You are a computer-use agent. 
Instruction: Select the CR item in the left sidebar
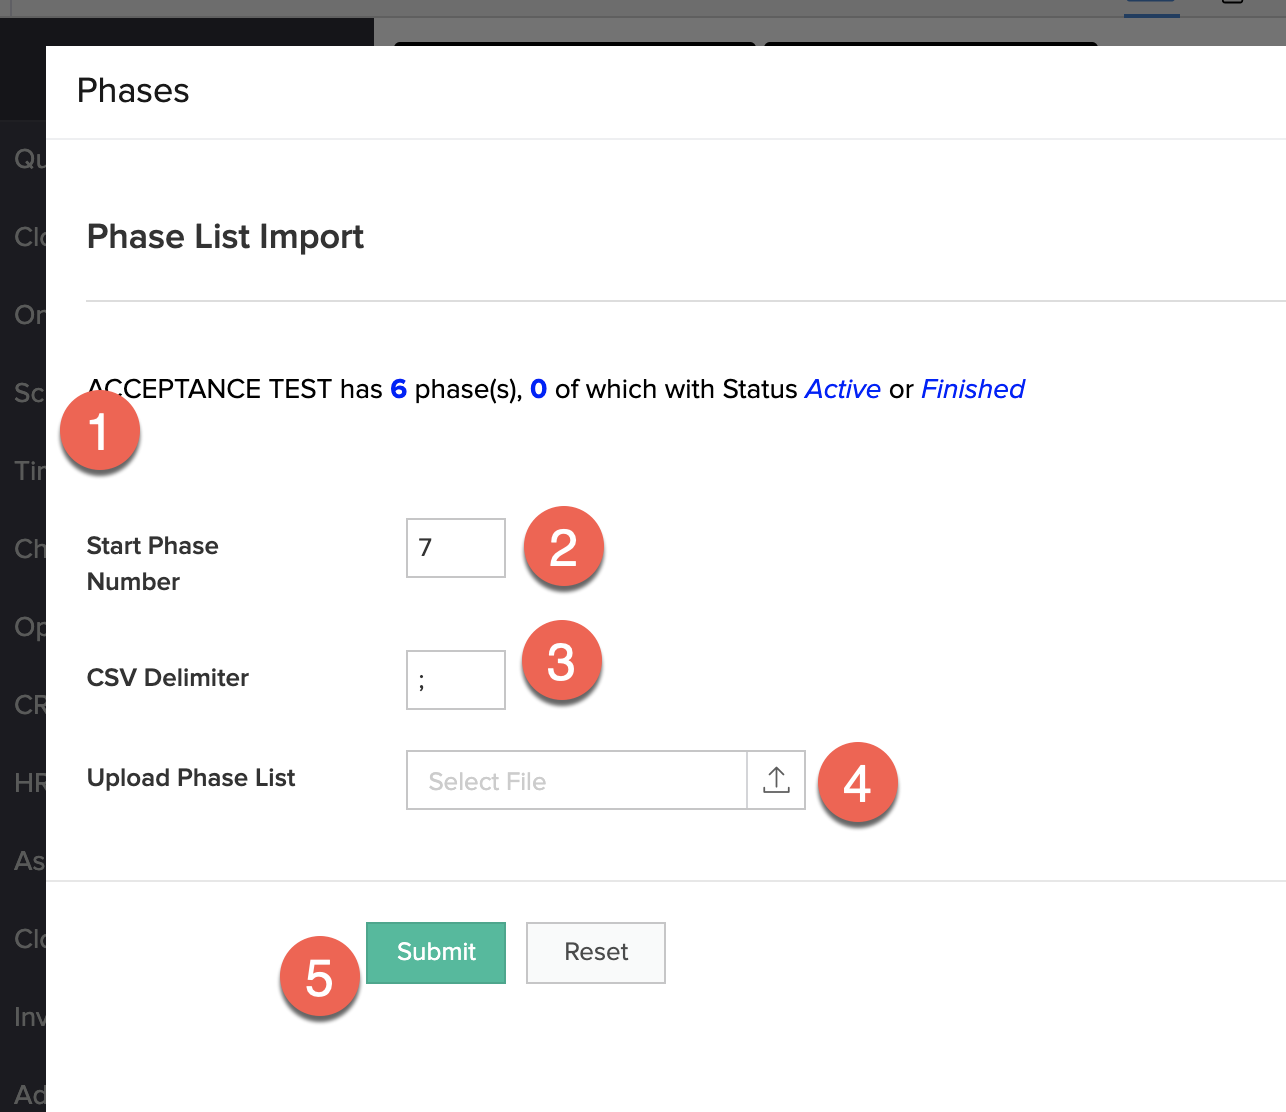point(28,704)
